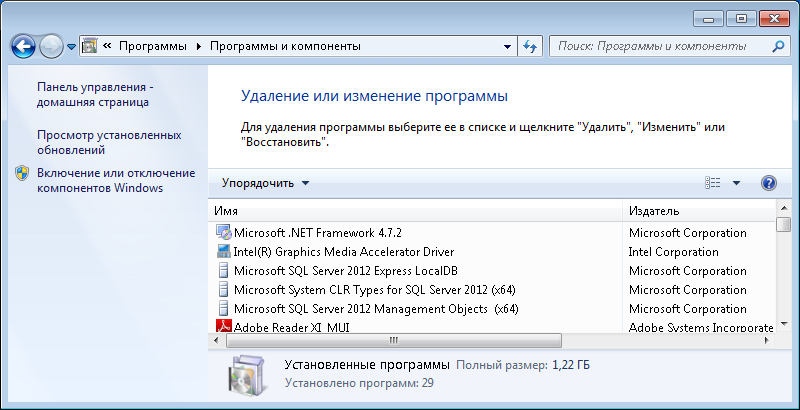Click the Intel Graphics Media Accelerator Driver icon
Image resolution: width=800 pixels, height=410 pixels.
pos(223,251)
